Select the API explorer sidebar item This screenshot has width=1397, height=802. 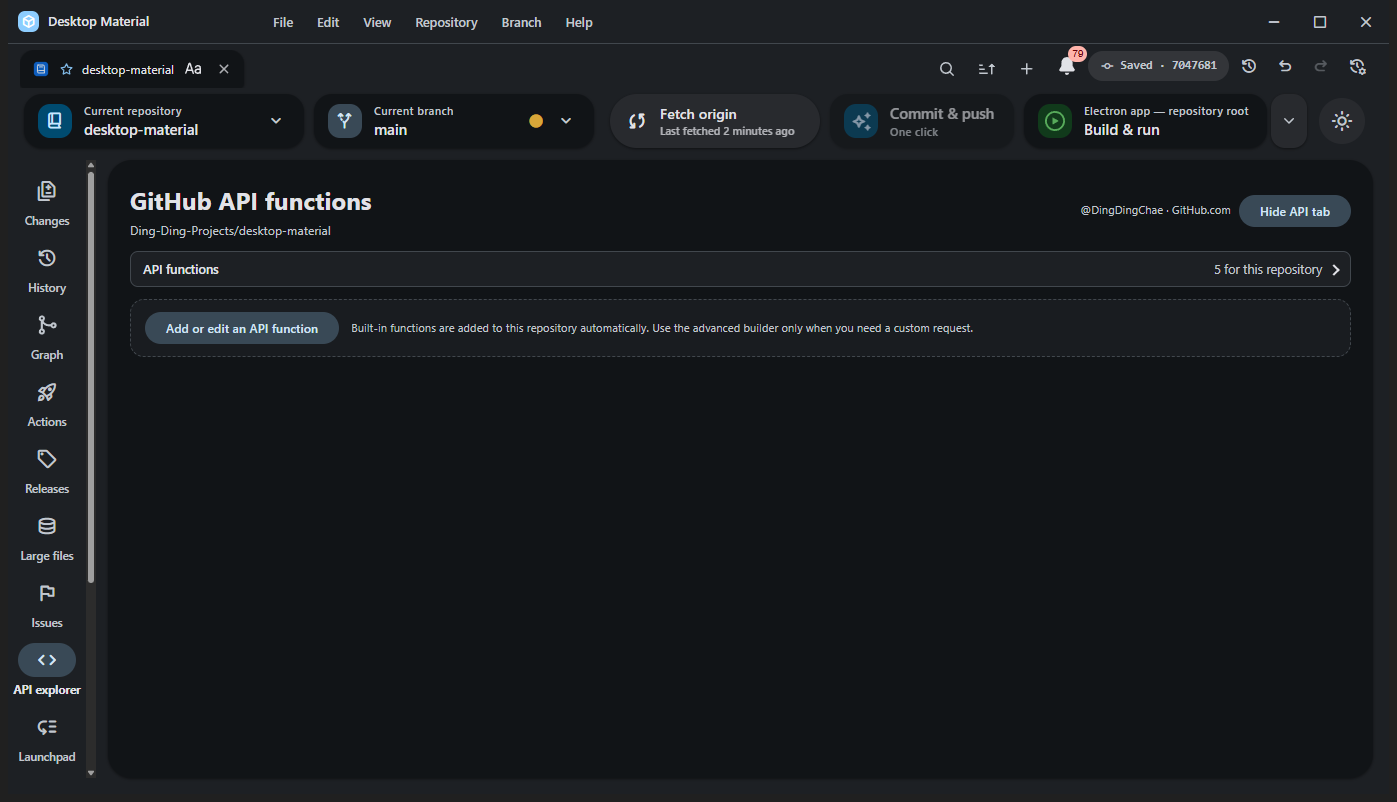(x=47, y=672)
